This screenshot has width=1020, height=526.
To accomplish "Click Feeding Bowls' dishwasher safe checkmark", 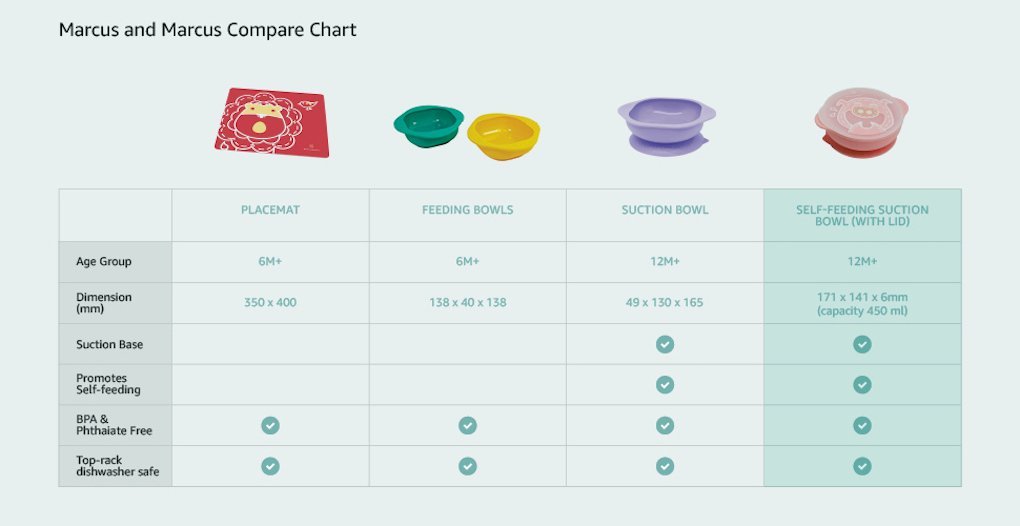I will [467, 466].
